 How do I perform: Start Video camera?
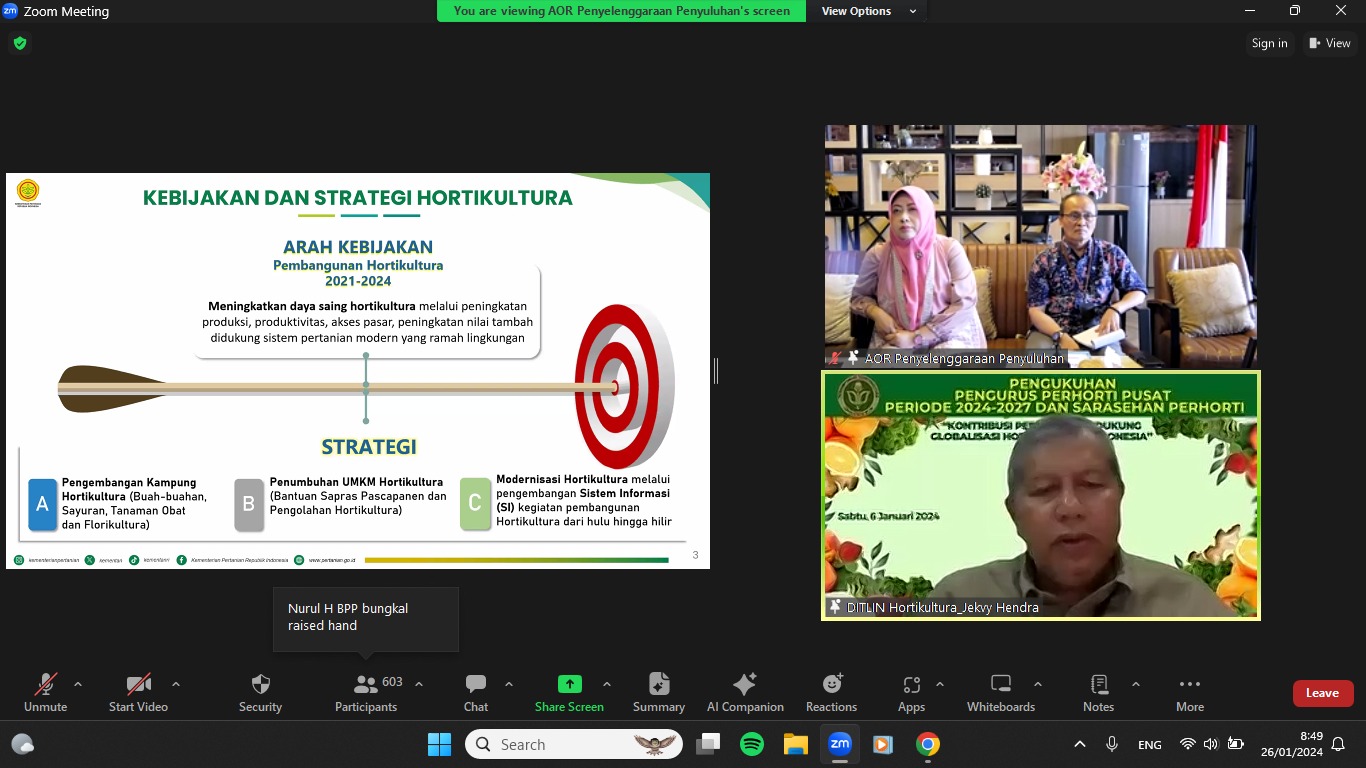[x=138, y=692]
